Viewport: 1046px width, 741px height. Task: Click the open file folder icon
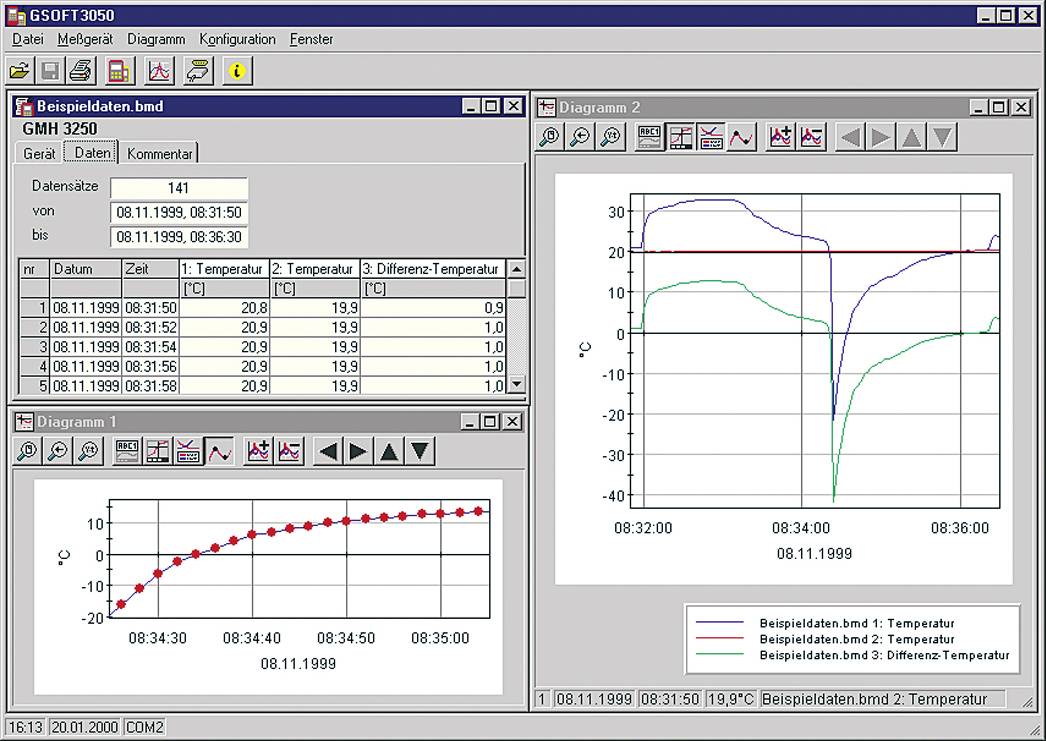pyautogui.click(x=19, y=71)
